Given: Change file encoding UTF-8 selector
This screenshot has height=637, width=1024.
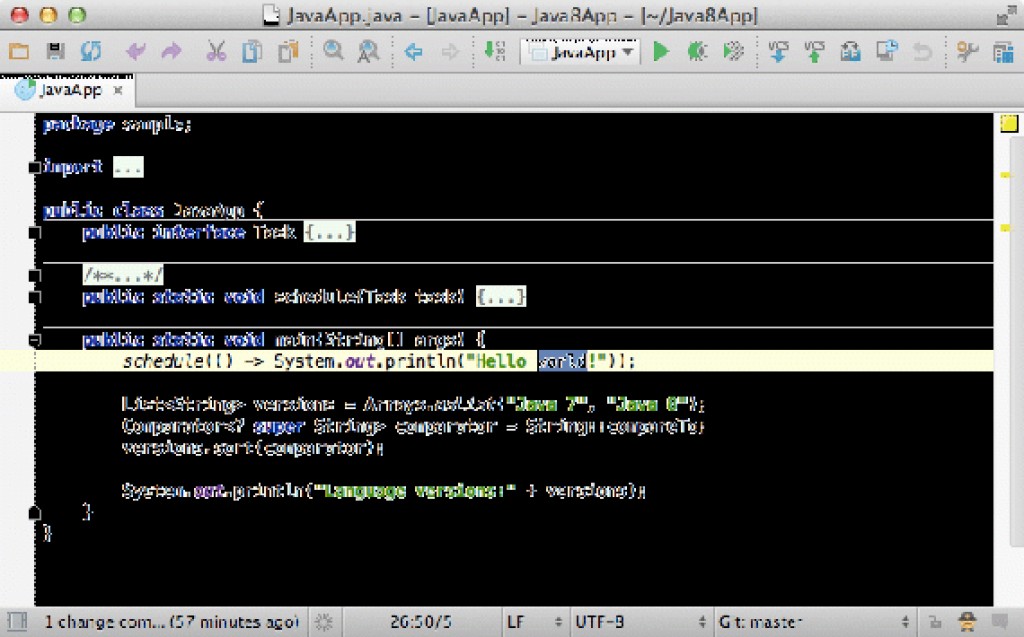Looking at the screenshot, I should pyautogui.click(x=640, y=621).
